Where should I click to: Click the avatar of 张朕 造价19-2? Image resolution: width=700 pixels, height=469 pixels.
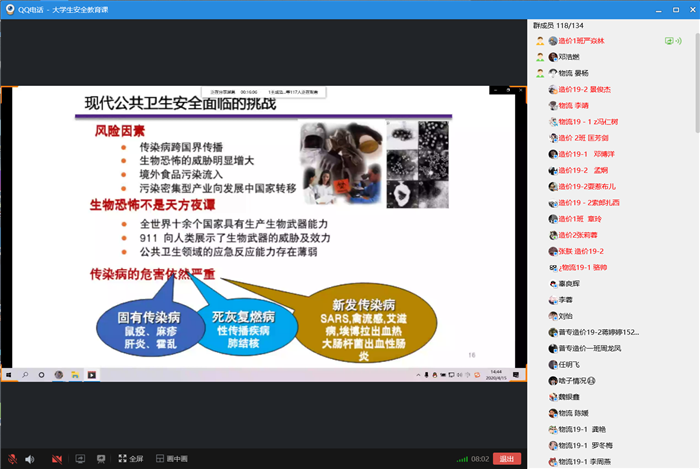pos(553,251)
